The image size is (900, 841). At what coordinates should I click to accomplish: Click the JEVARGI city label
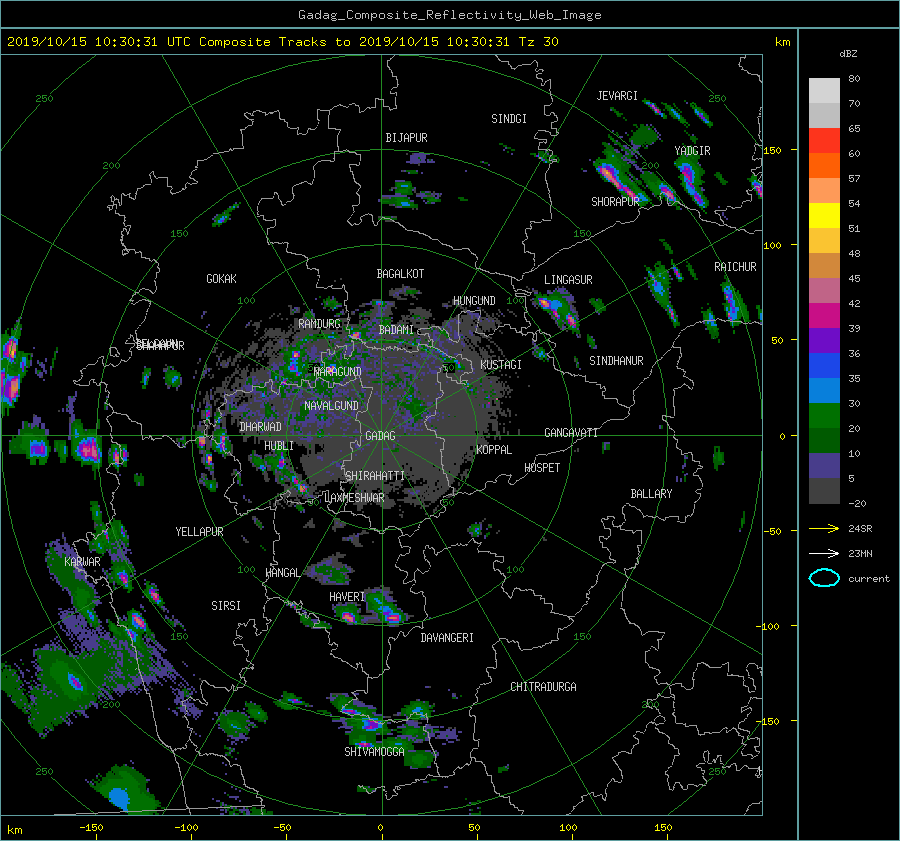[617, 96]
